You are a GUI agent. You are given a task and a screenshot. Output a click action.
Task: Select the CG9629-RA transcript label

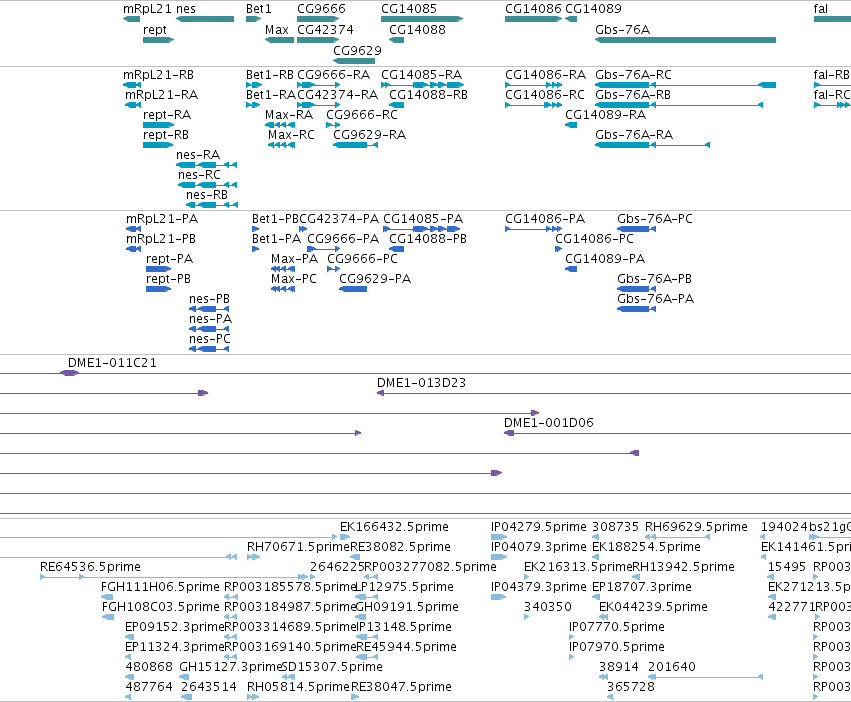(370, 135)
